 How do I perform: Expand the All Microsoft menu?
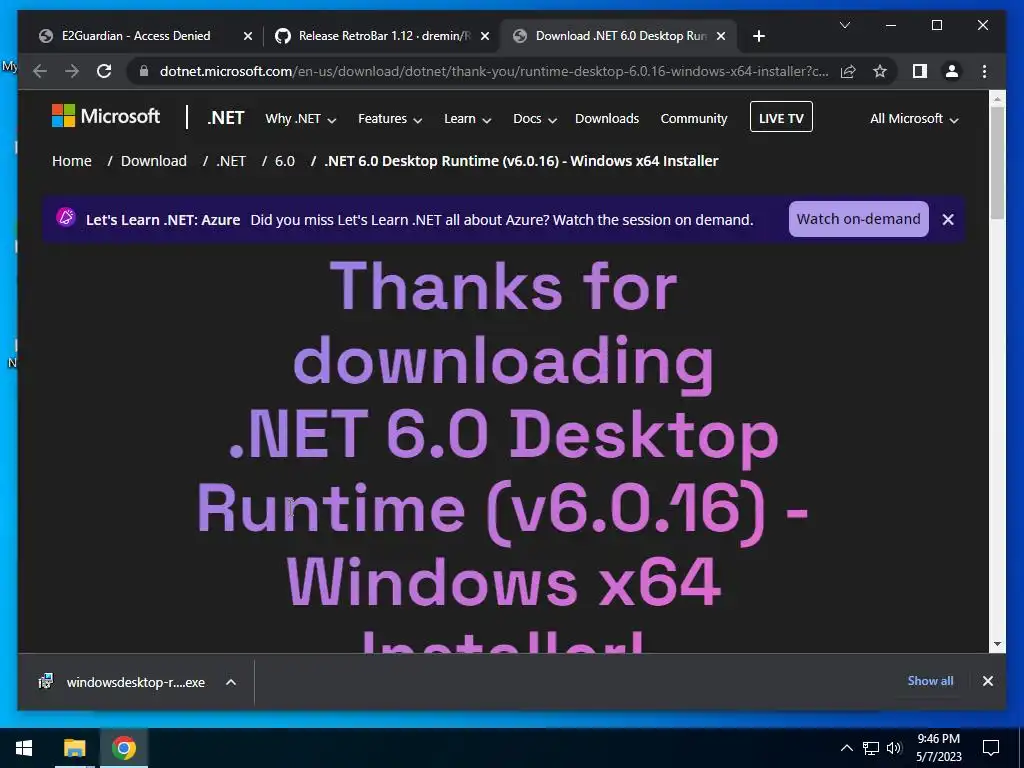click(914, 119)
